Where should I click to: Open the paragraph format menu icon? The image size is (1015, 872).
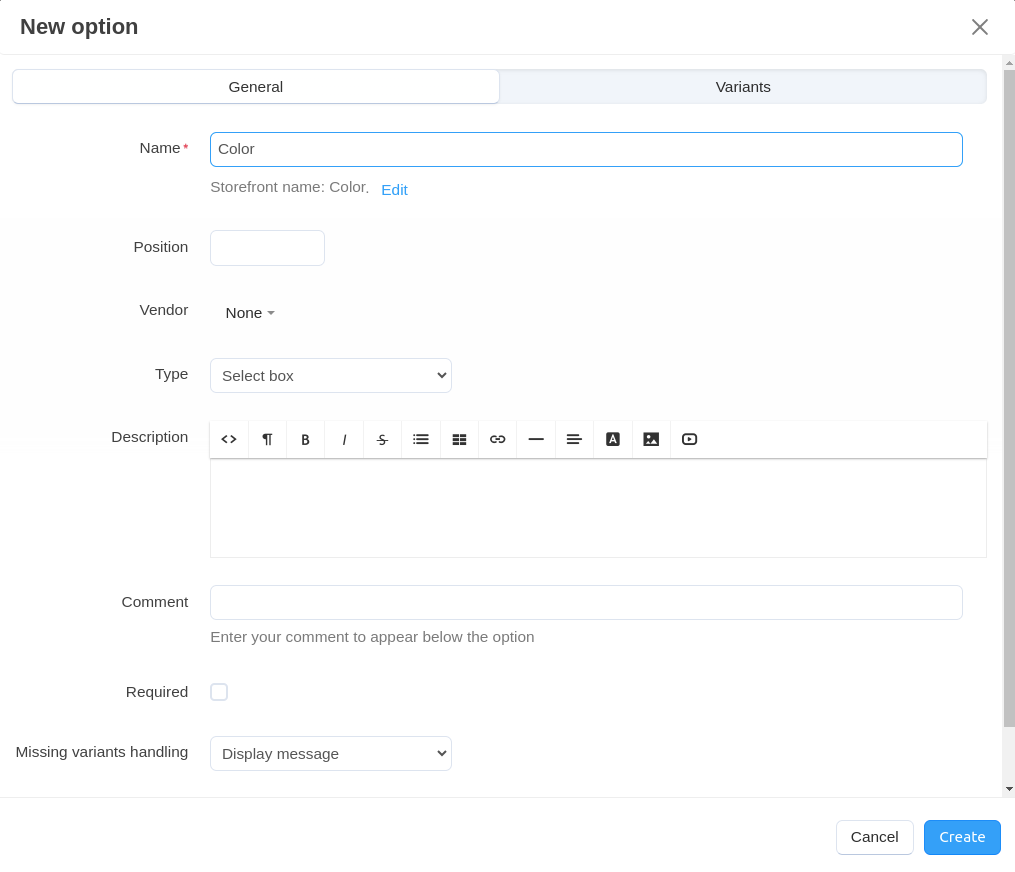tap(267, 440)
